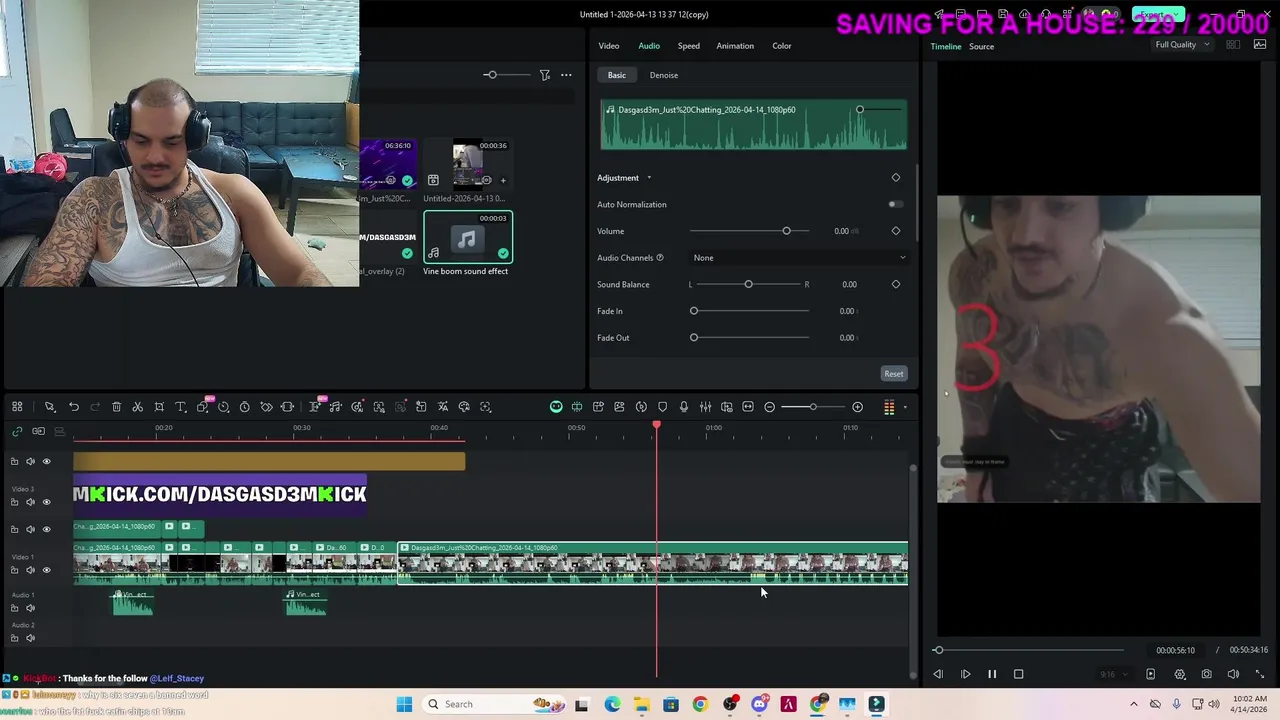Step to the previous frame
The image size is (1280, 720).
pos(938,674)
